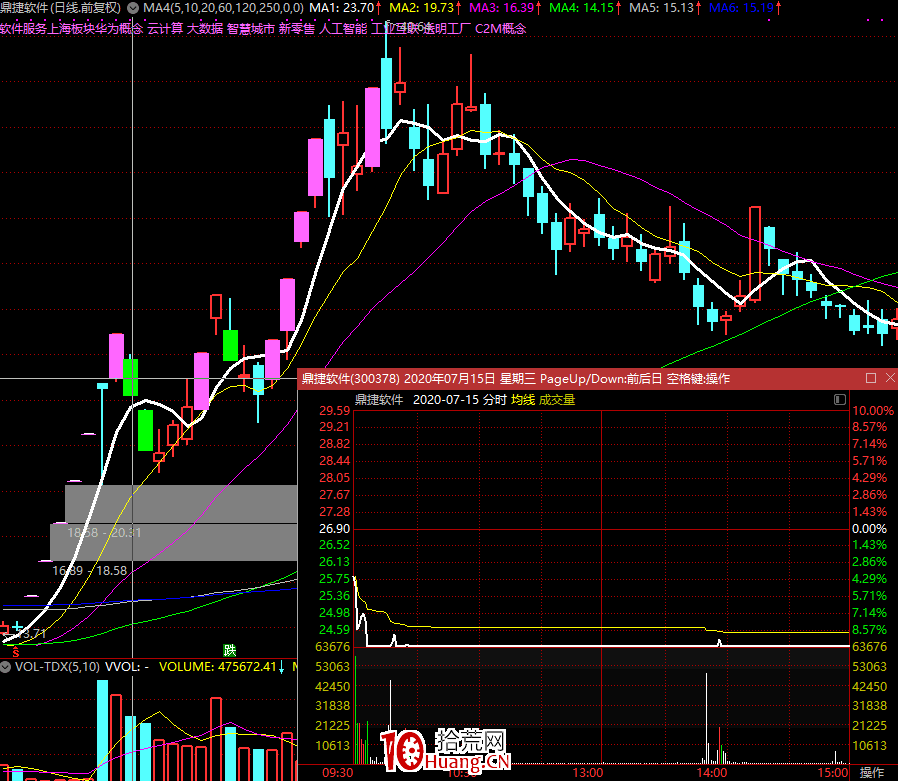898x781 pixels.
Task: Click the 13:00 time label in popup
Action: (588, 773)
